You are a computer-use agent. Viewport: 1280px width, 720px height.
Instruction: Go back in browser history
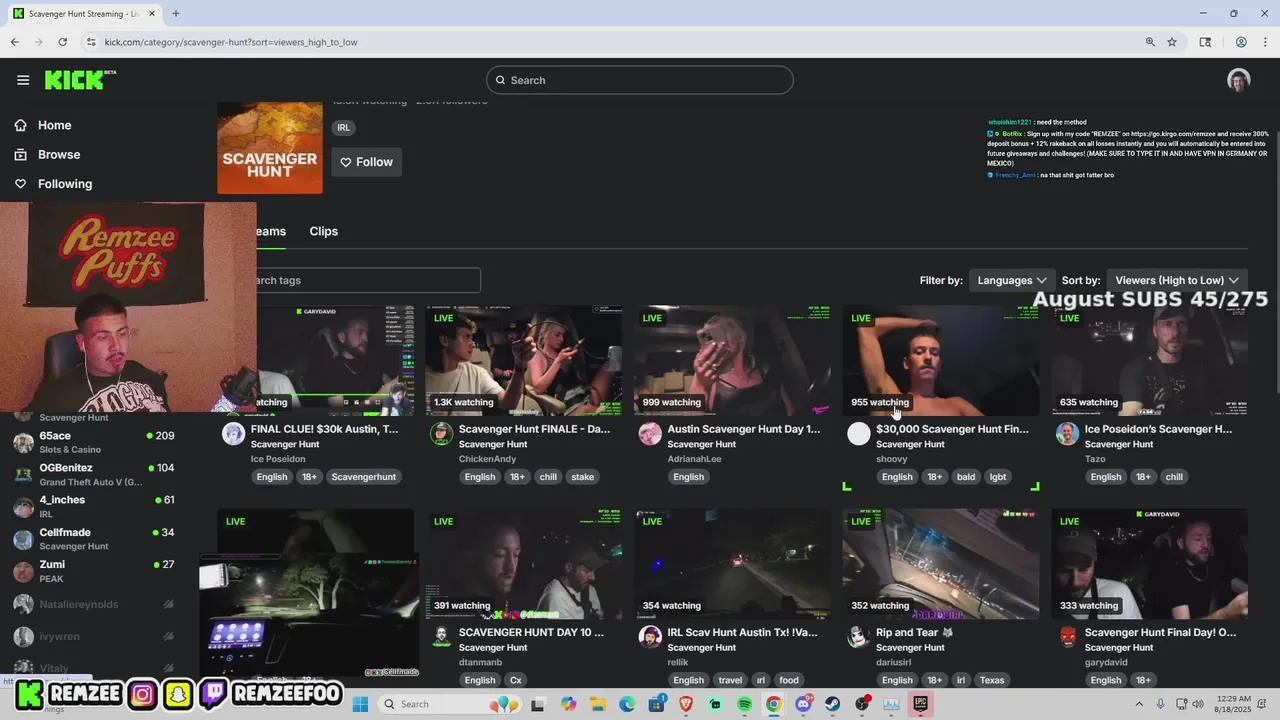[14, 42]
